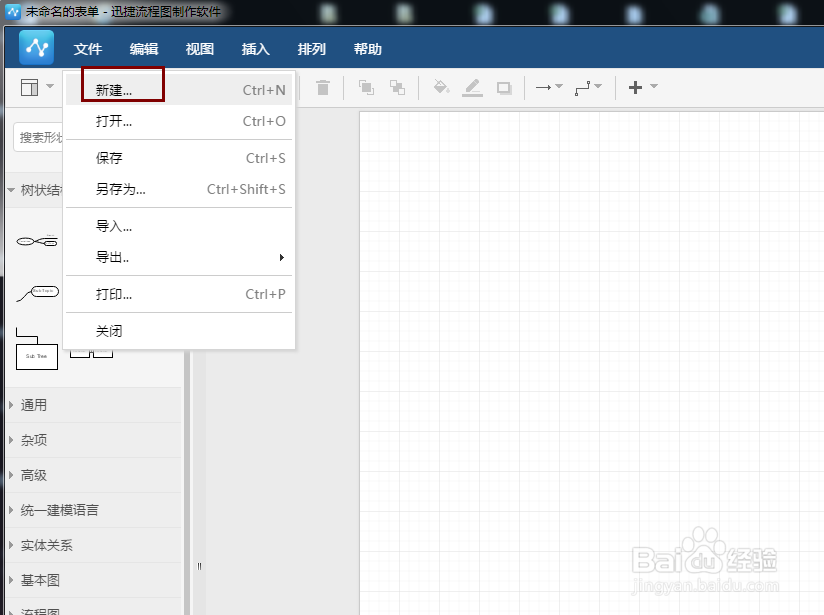
Task: Open the layout view dropdown arrow
Action: pos(50,86)
